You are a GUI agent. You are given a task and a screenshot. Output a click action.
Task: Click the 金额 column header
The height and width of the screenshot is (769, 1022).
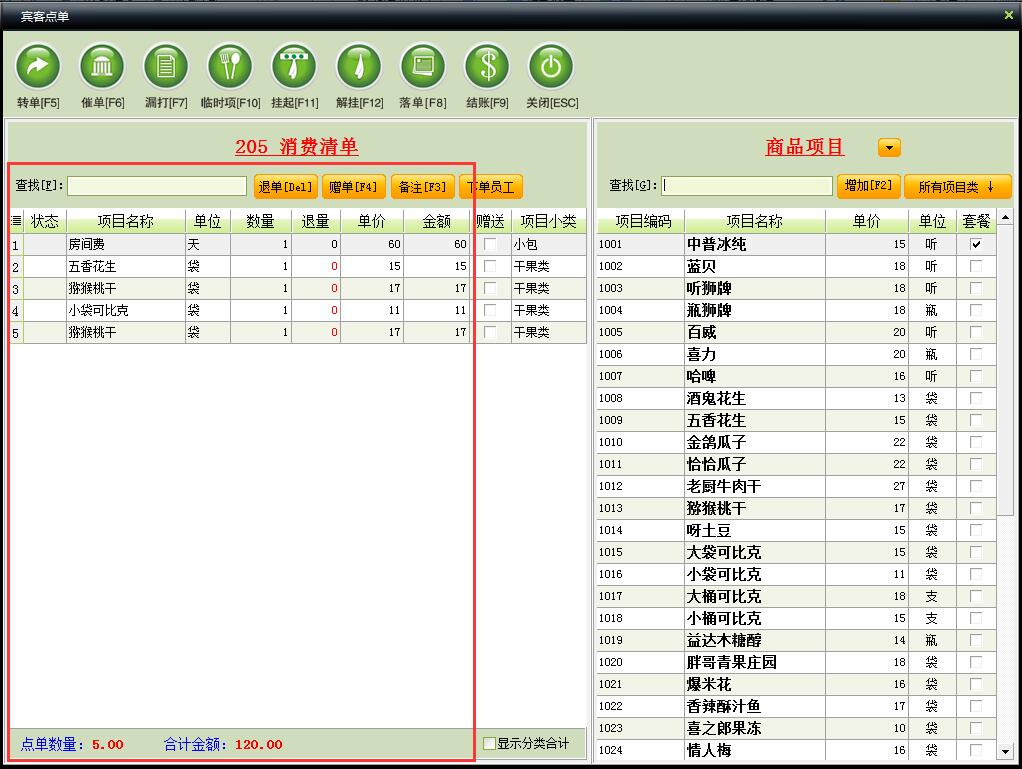click(x=437, y=221)
